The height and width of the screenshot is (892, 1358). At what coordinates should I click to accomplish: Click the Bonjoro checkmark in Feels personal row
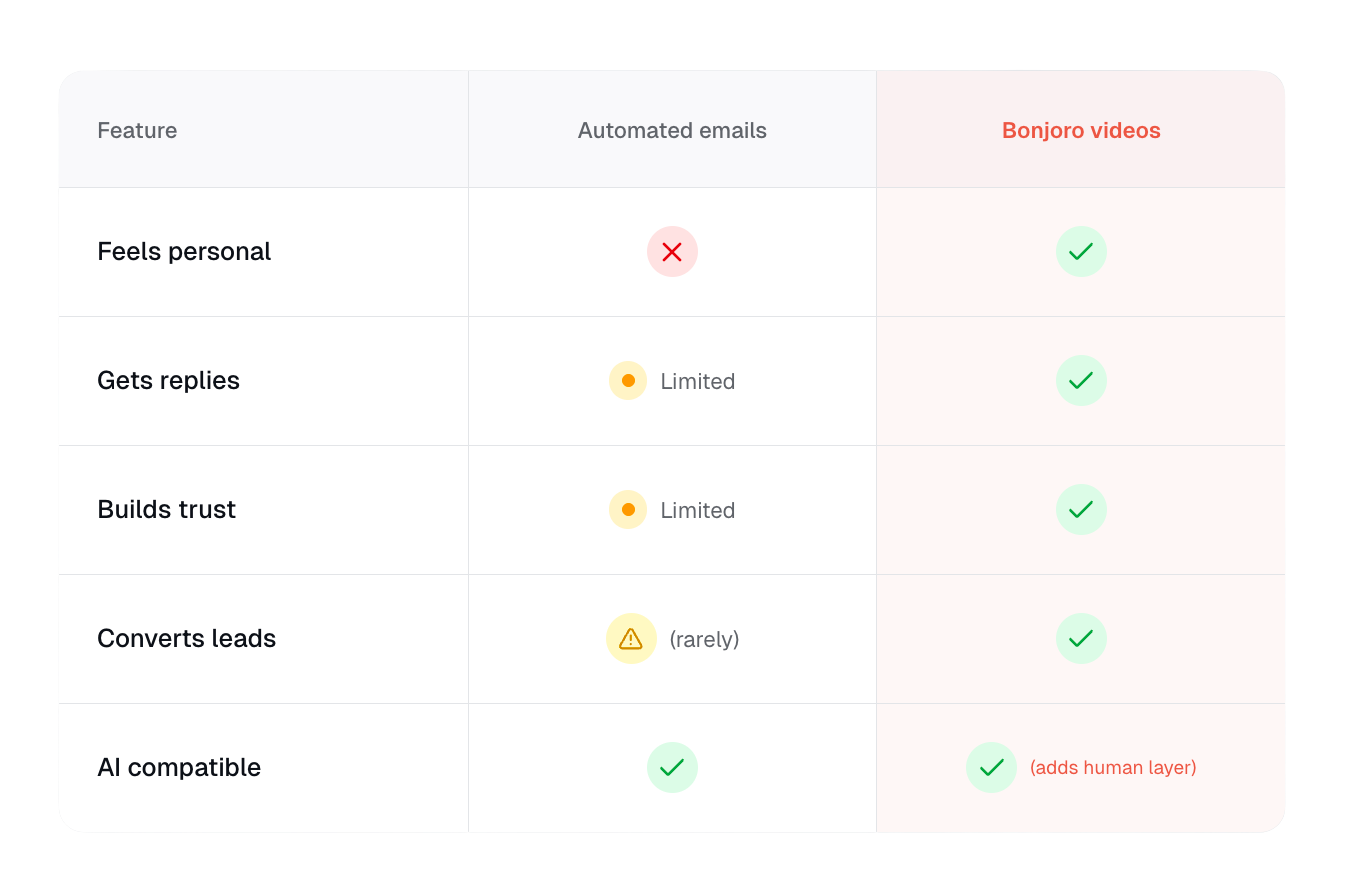(1081, 252)
